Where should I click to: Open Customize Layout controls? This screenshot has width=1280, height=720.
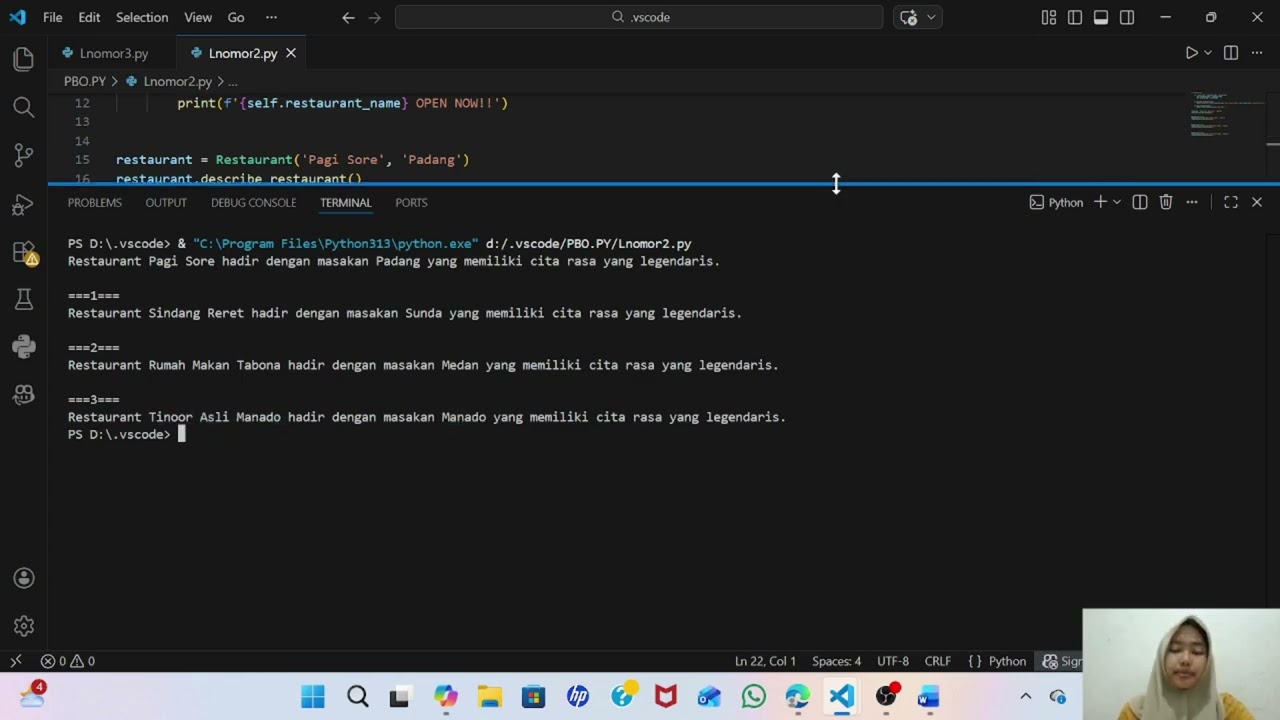pyautogui.click(x=1049, y=17)
